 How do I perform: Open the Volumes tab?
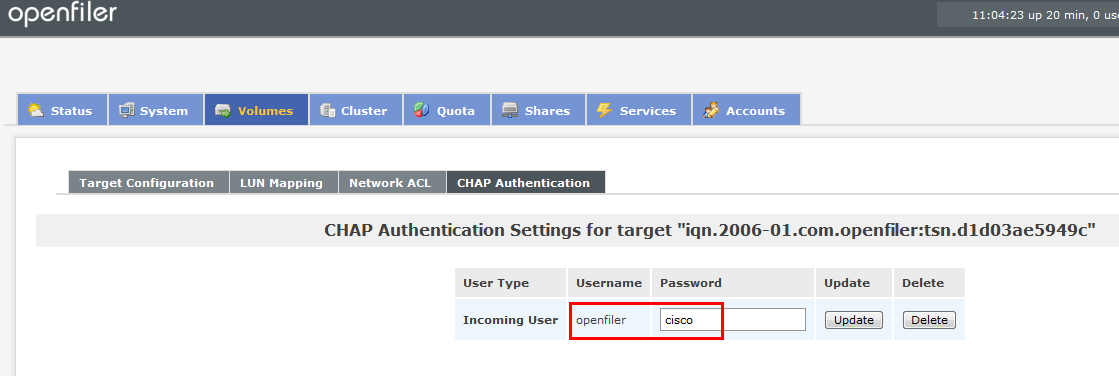point(256,110)
